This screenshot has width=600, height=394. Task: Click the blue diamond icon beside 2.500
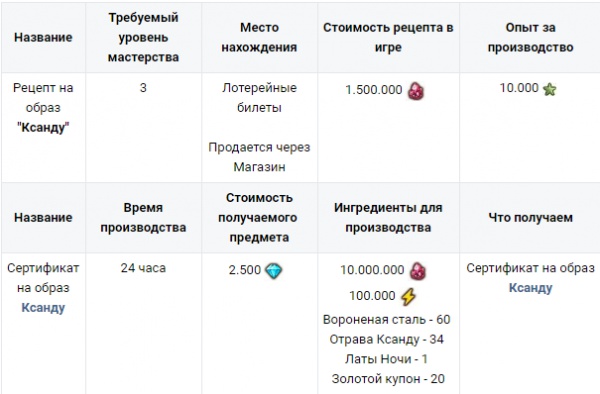click(274, 271)
